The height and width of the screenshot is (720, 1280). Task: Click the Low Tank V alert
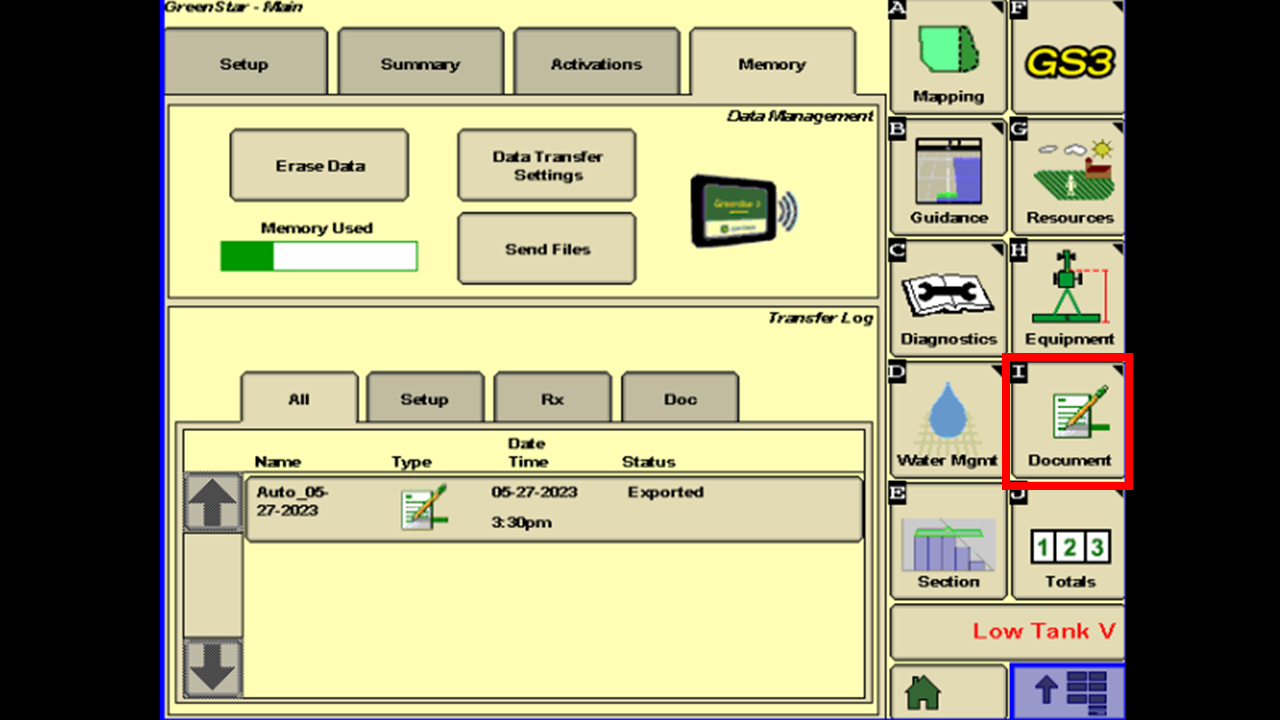pyautogui.click(x=1008, y=631)
